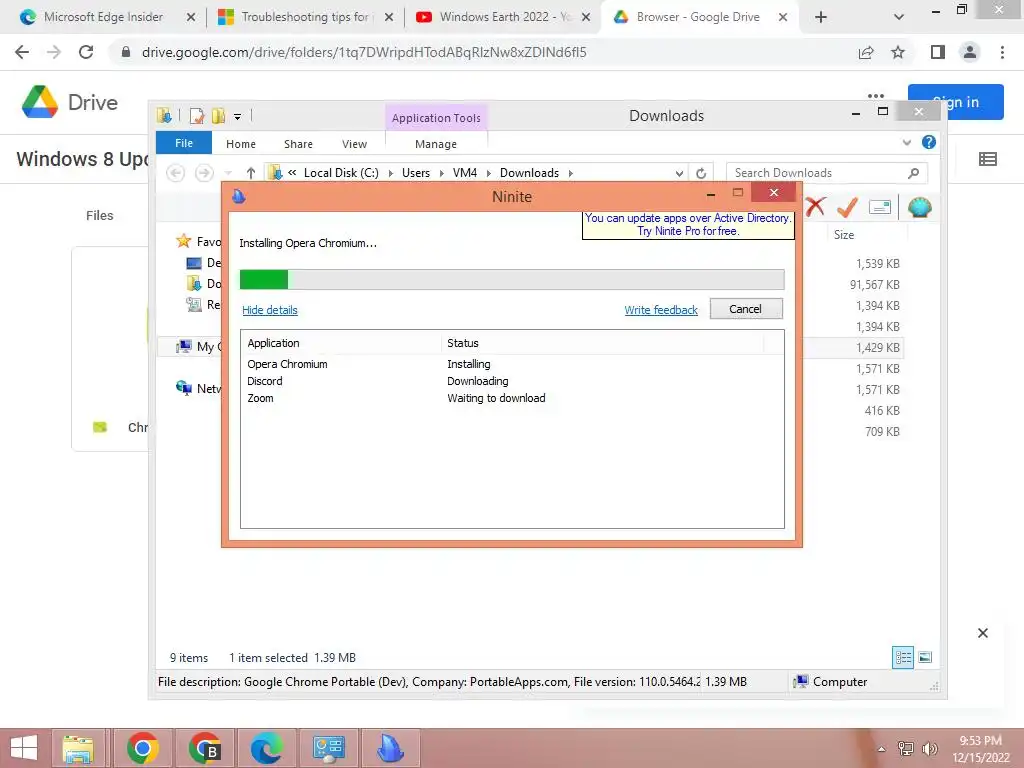Click Explorer forward navigation arrow
Screen dimensions: 1024x768
tap(204, 173)
